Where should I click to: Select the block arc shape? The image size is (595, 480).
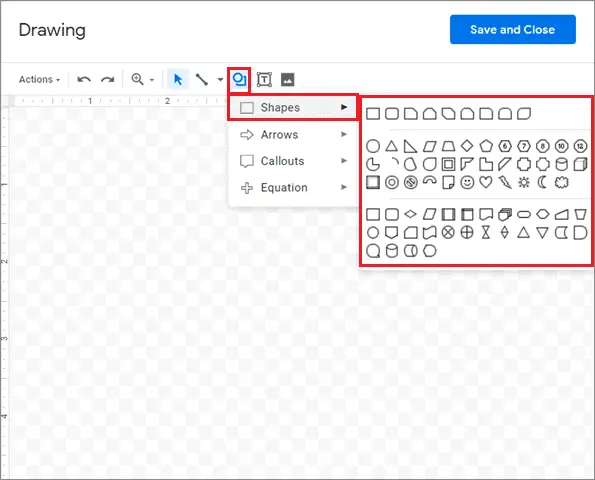pos(430,182)
